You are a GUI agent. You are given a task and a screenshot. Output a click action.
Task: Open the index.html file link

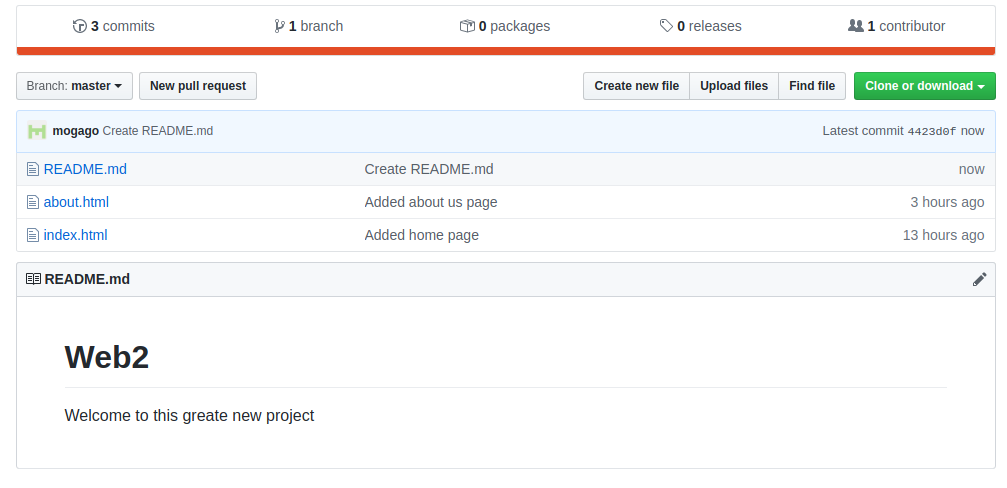pyautogui.click(x=76, y=235)
